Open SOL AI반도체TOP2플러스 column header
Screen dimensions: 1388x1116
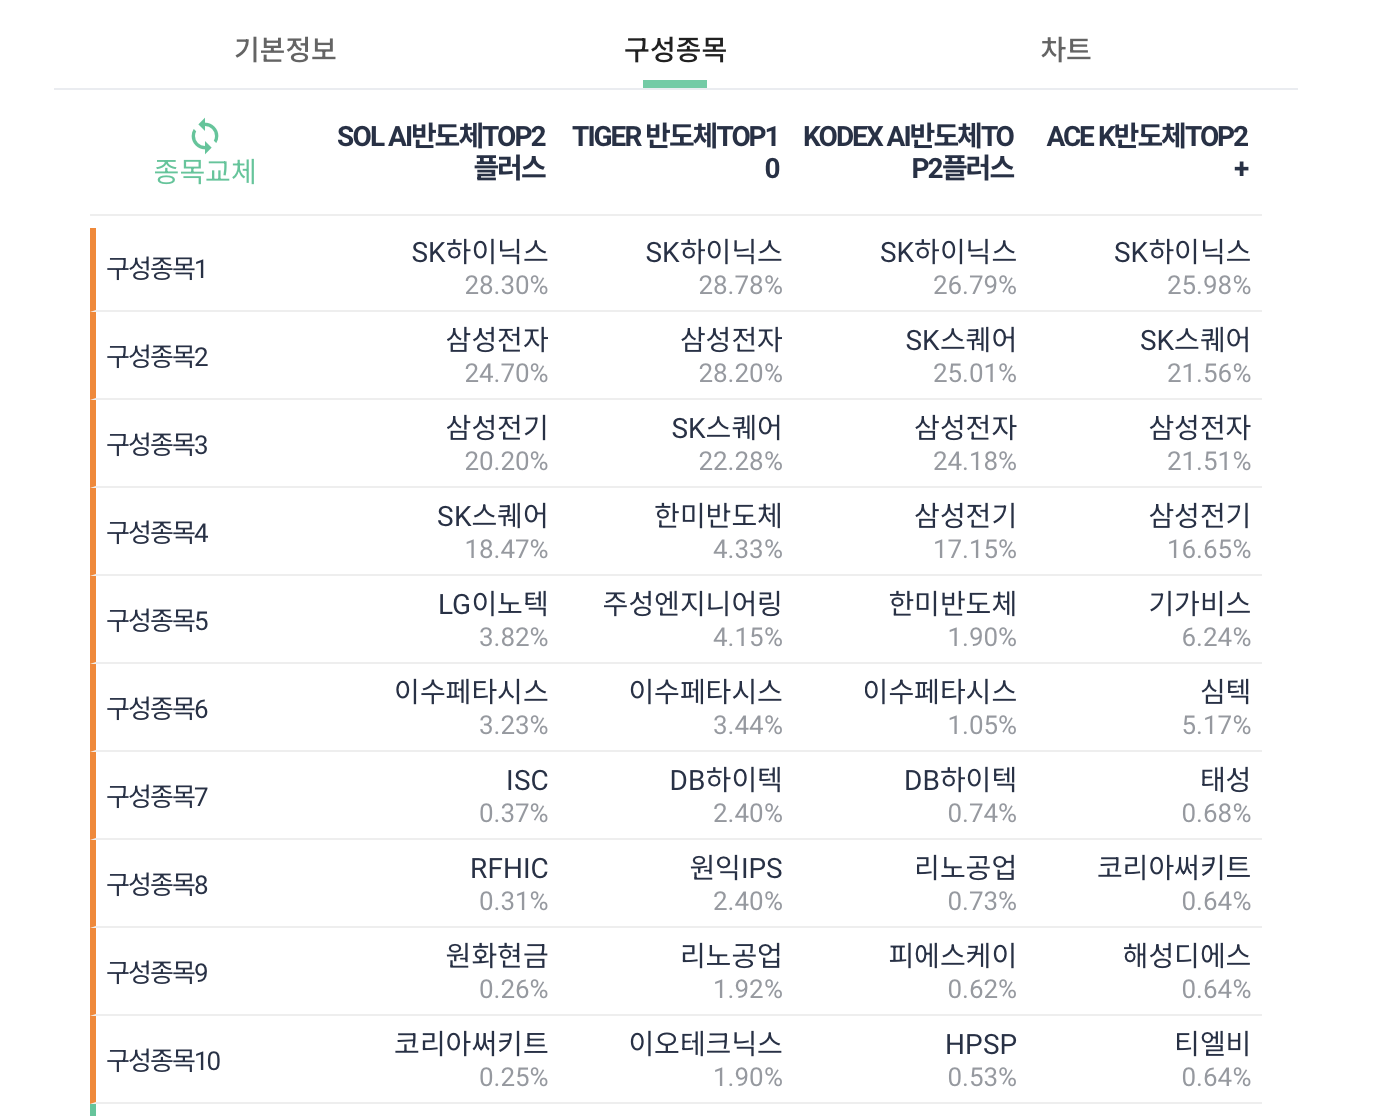tap(441, 152)
